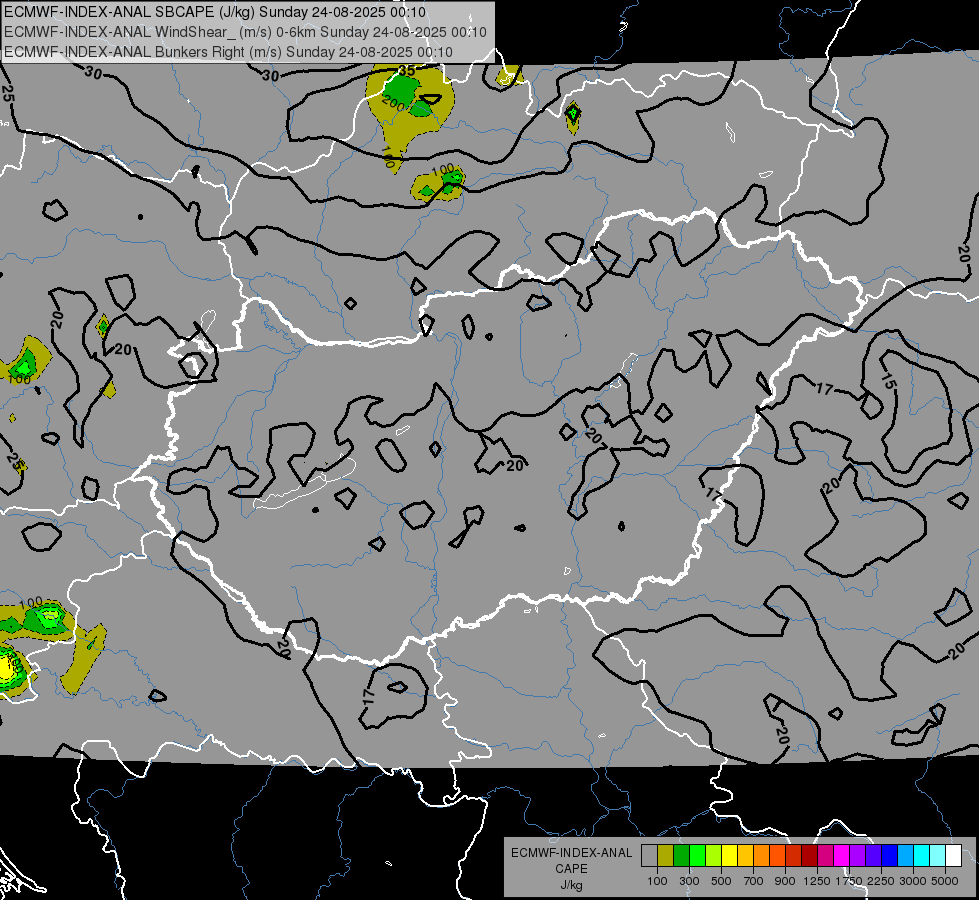
Task: Select the dark green legend swatch
Action: coord(681,855)
